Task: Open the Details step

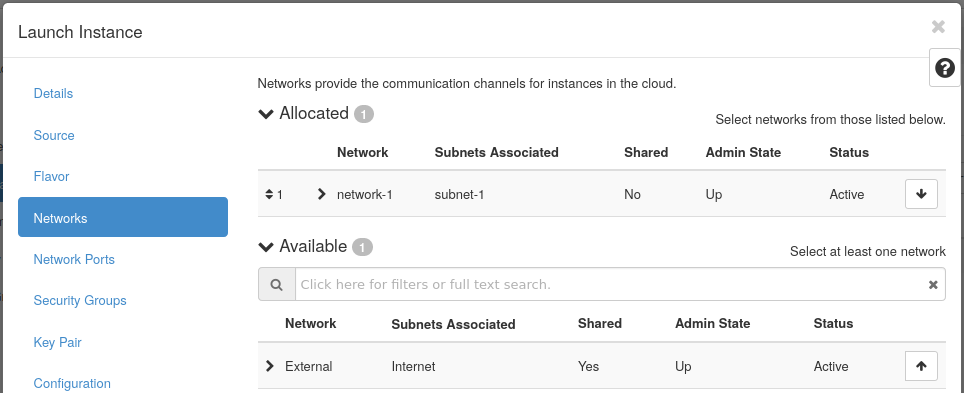Action: 53,93
